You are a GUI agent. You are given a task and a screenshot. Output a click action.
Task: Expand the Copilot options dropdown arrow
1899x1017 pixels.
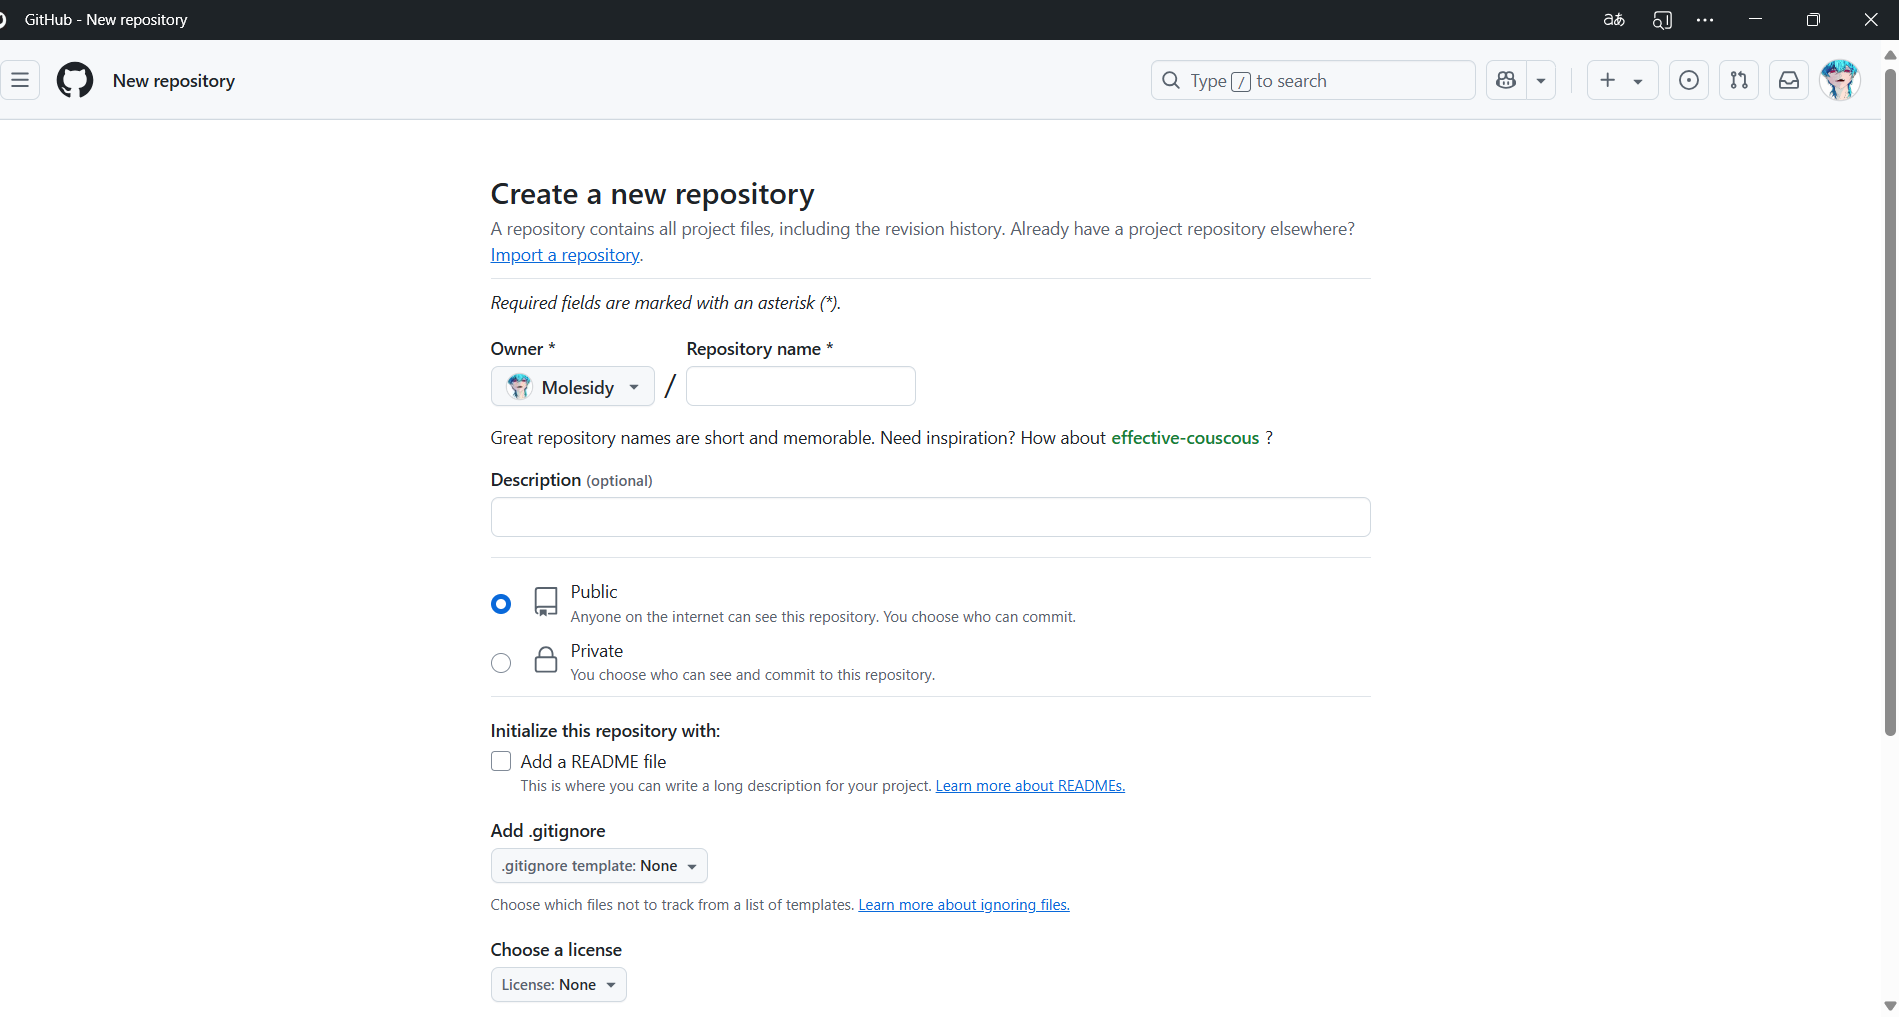click(1541, 80)
